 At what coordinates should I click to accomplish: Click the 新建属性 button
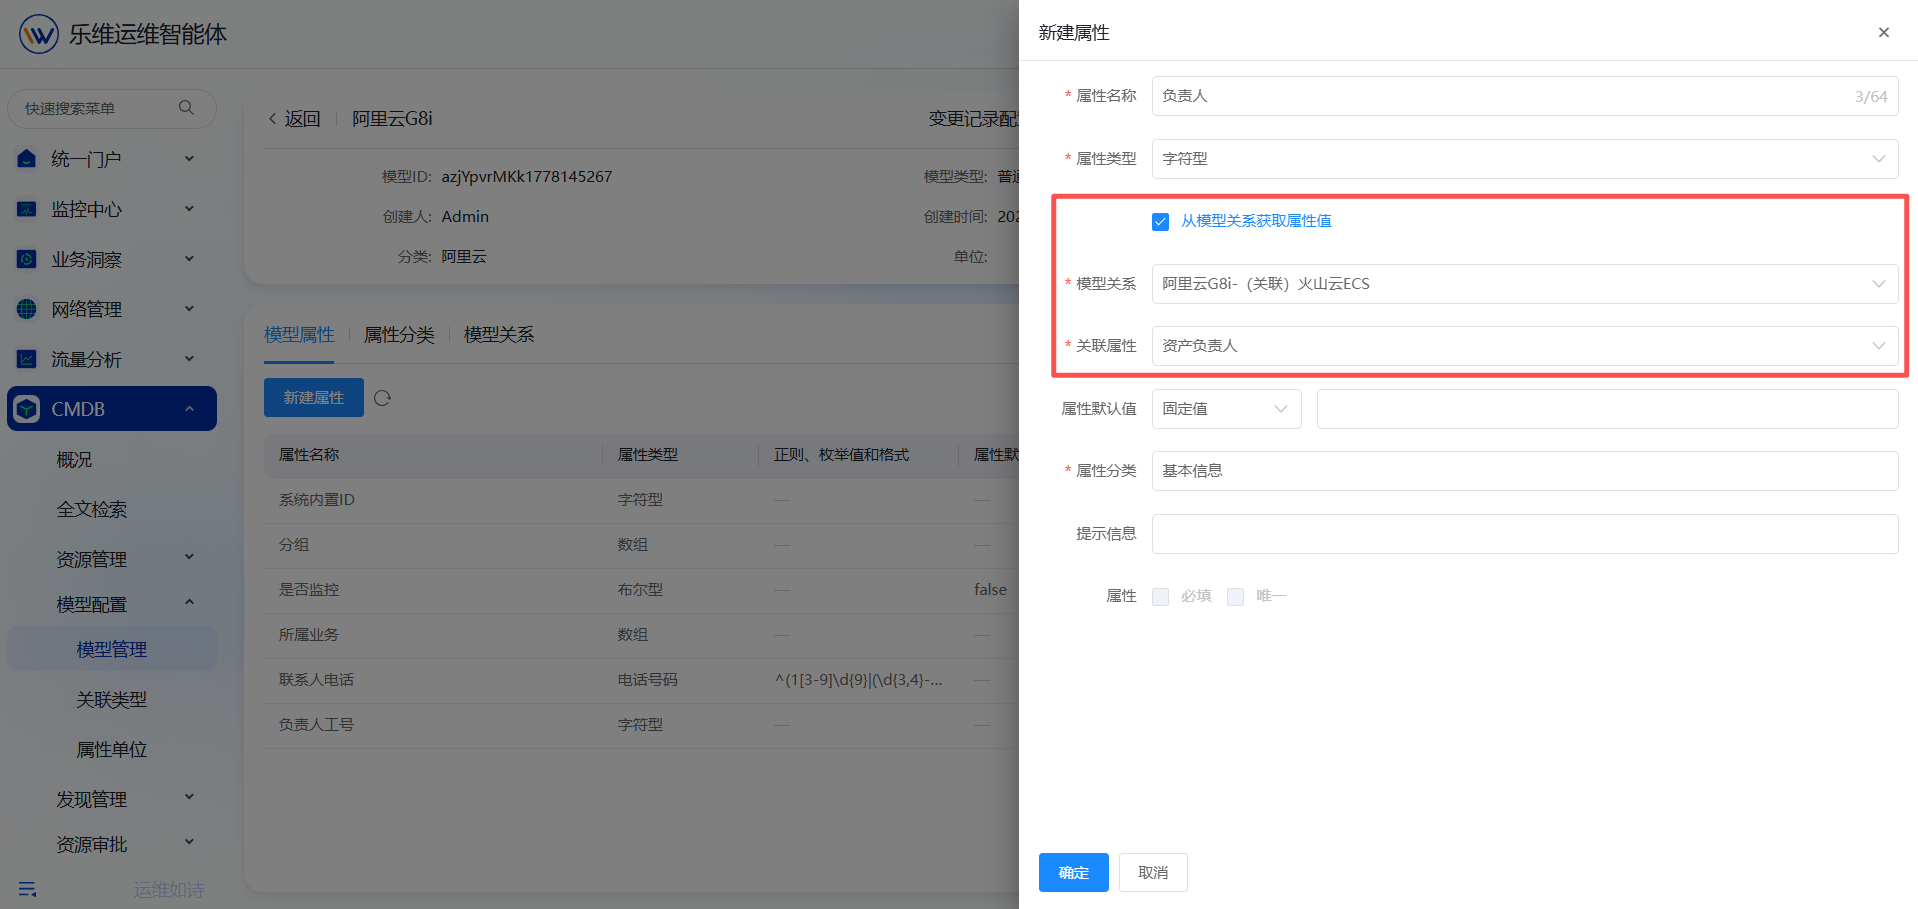[x=313, y=398]
